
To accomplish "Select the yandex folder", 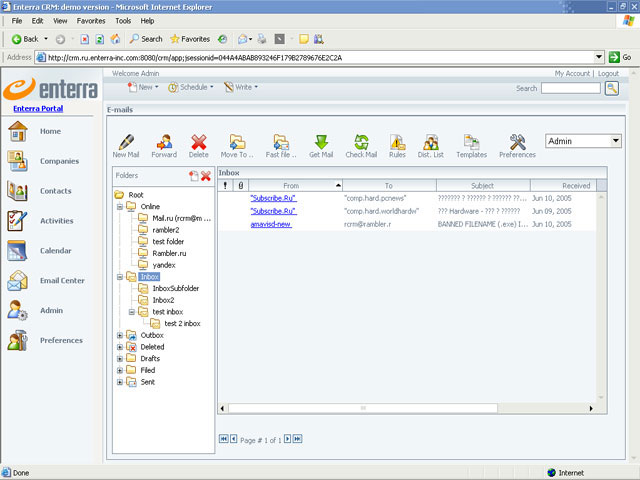I will [164, 265].
